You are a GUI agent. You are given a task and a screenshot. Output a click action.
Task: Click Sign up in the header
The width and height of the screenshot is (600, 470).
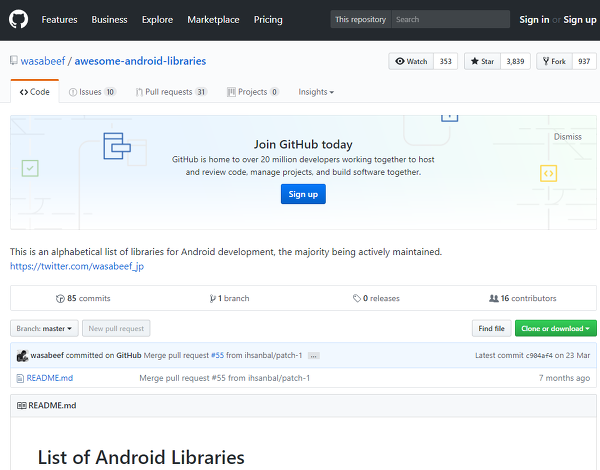tap(579, 20)
